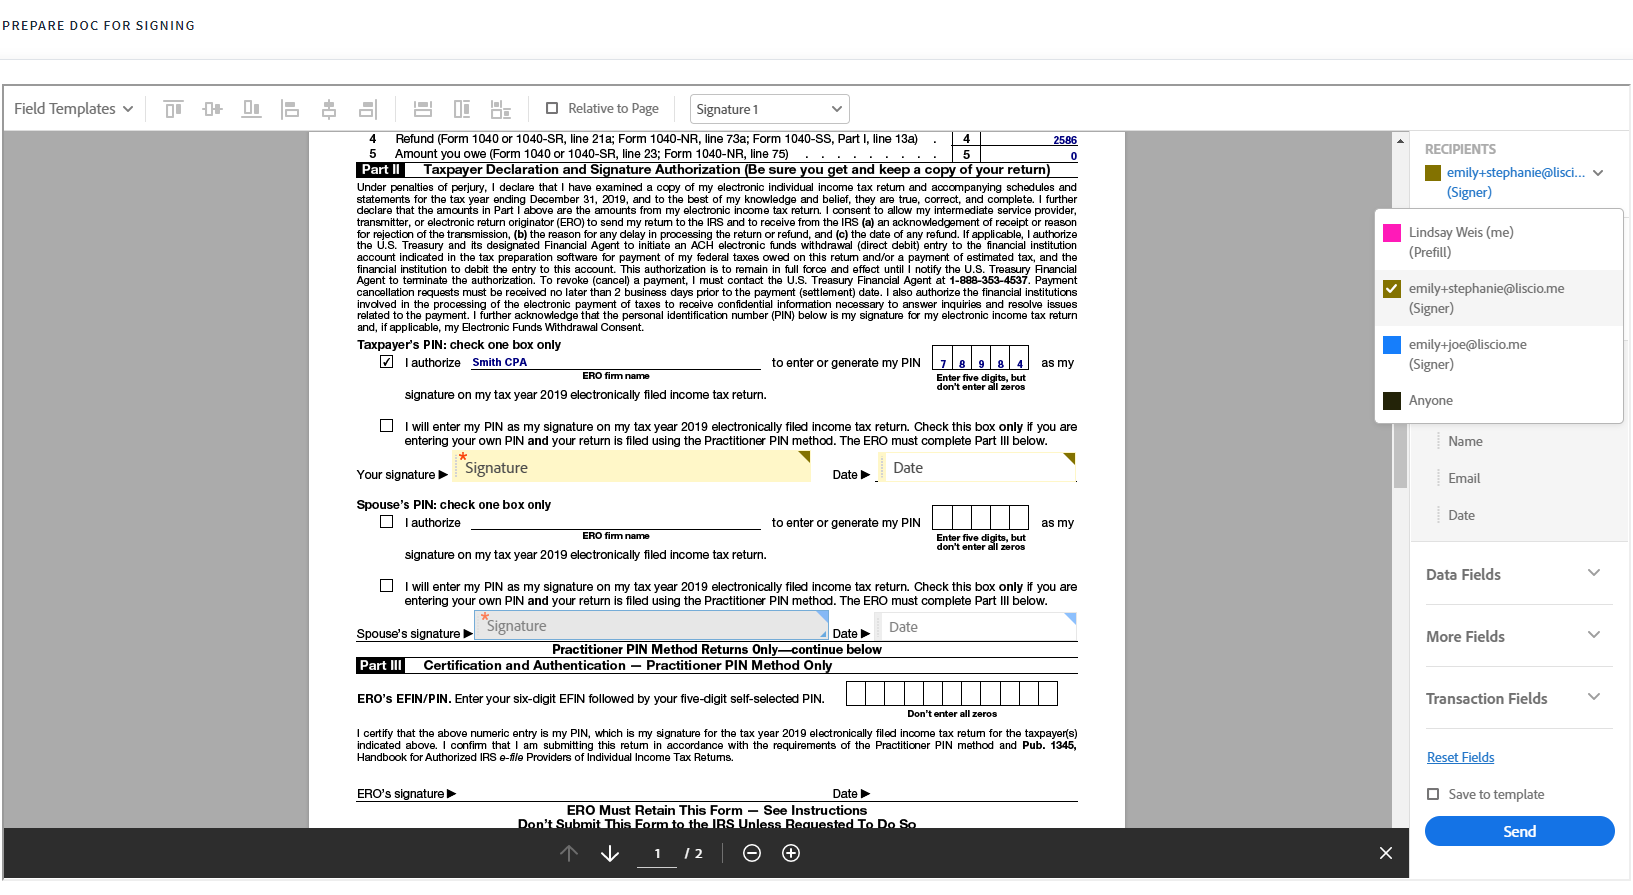The image size is (1633, 895).
Task: Click the refund amount 2586
Action: coord(1065,140)
